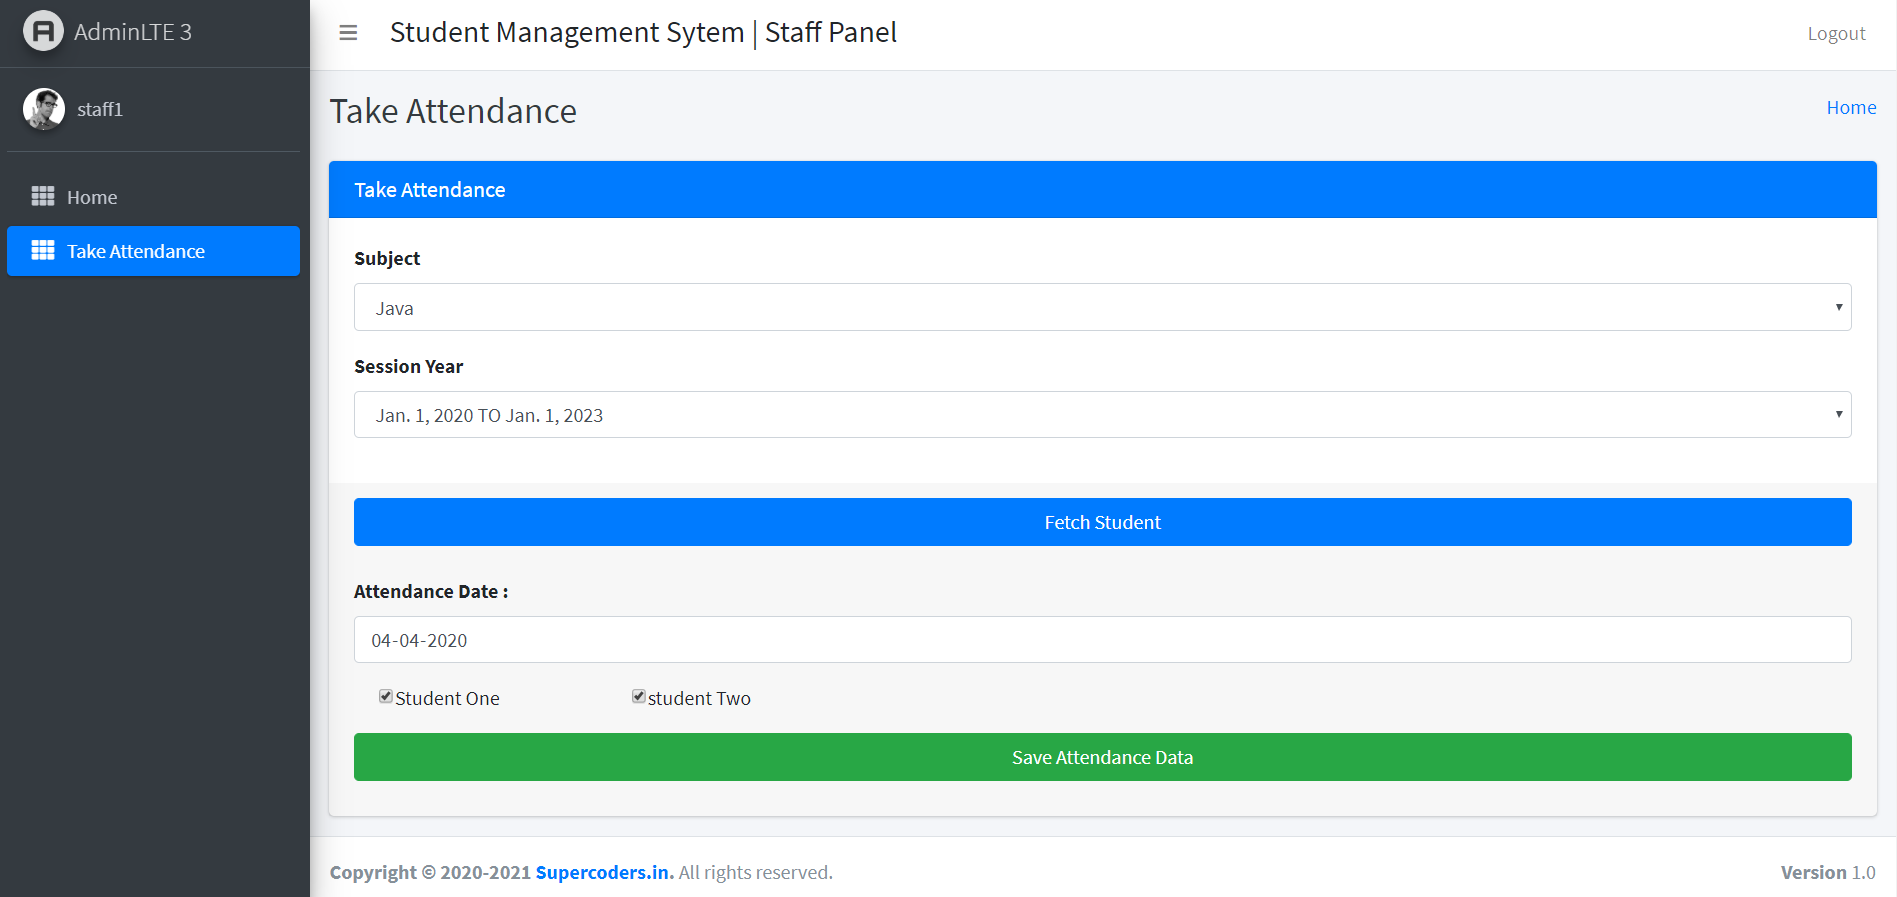Open the Home item in the sidebar menu
This screenshot has width=1897, height=897.
coord(153,197)
